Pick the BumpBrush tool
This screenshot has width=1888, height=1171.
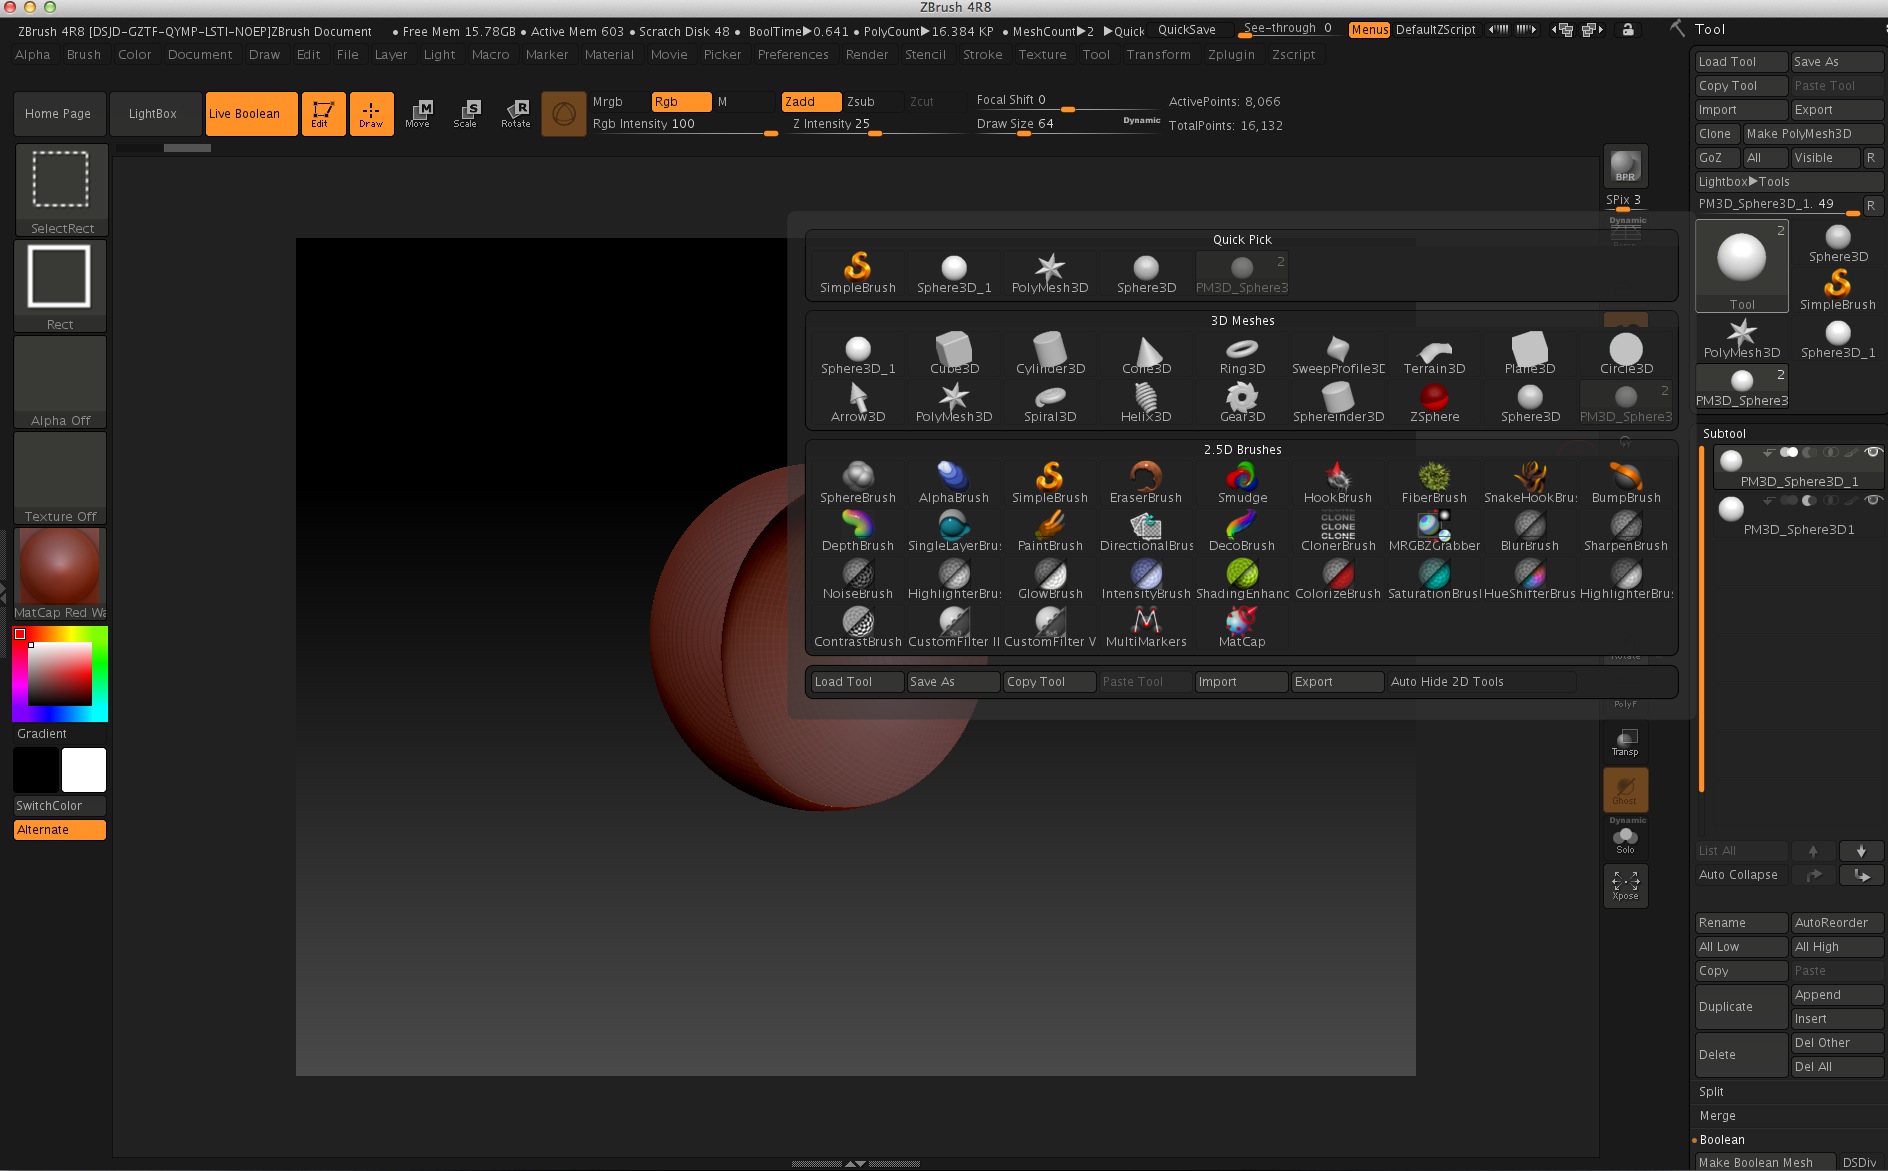pyautogui.click(x=1626, y=483)
